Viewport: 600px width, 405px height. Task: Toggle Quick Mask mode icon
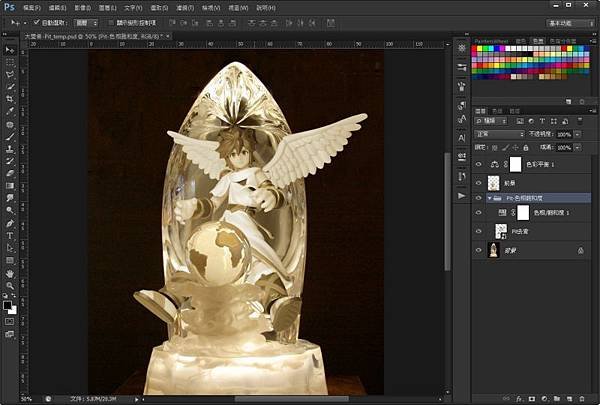coord(10,322)
